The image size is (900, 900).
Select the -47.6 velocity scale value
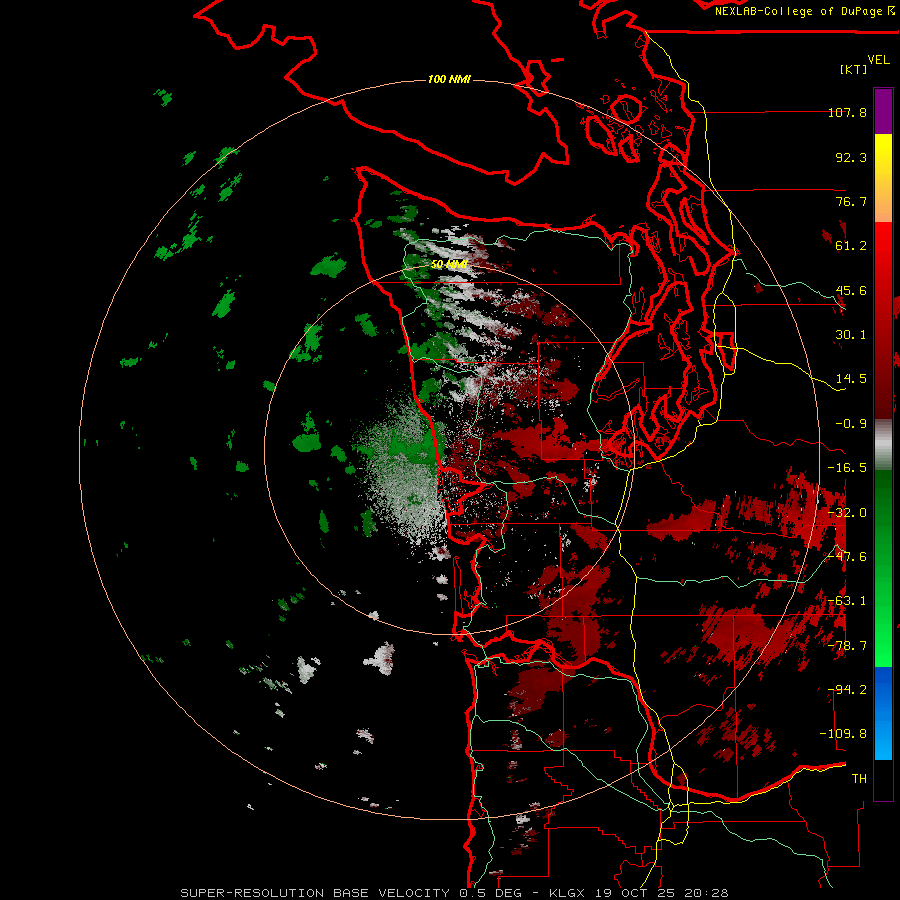pos(847,557)
